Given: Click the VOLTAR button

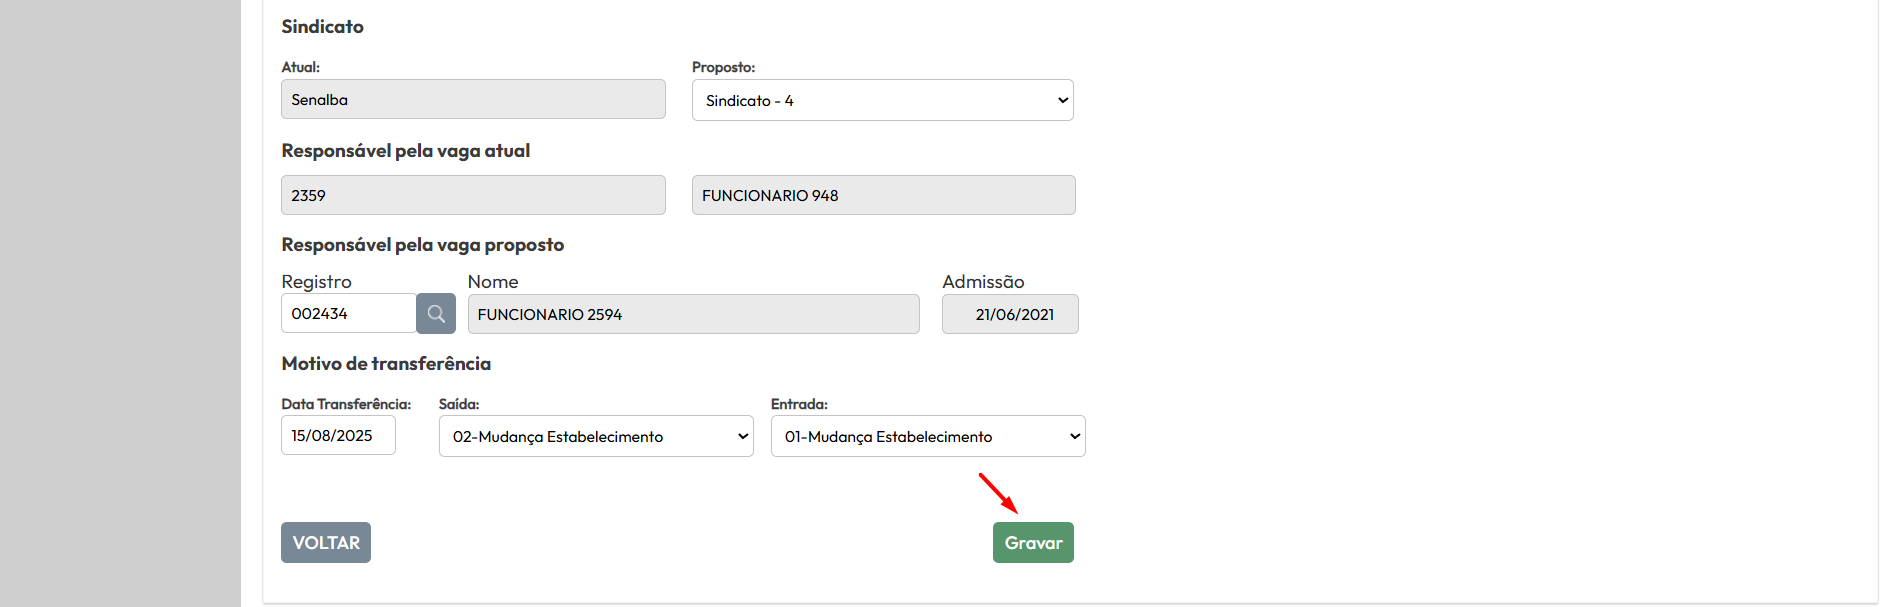Looking at the screenshot, I should (326, 543).
